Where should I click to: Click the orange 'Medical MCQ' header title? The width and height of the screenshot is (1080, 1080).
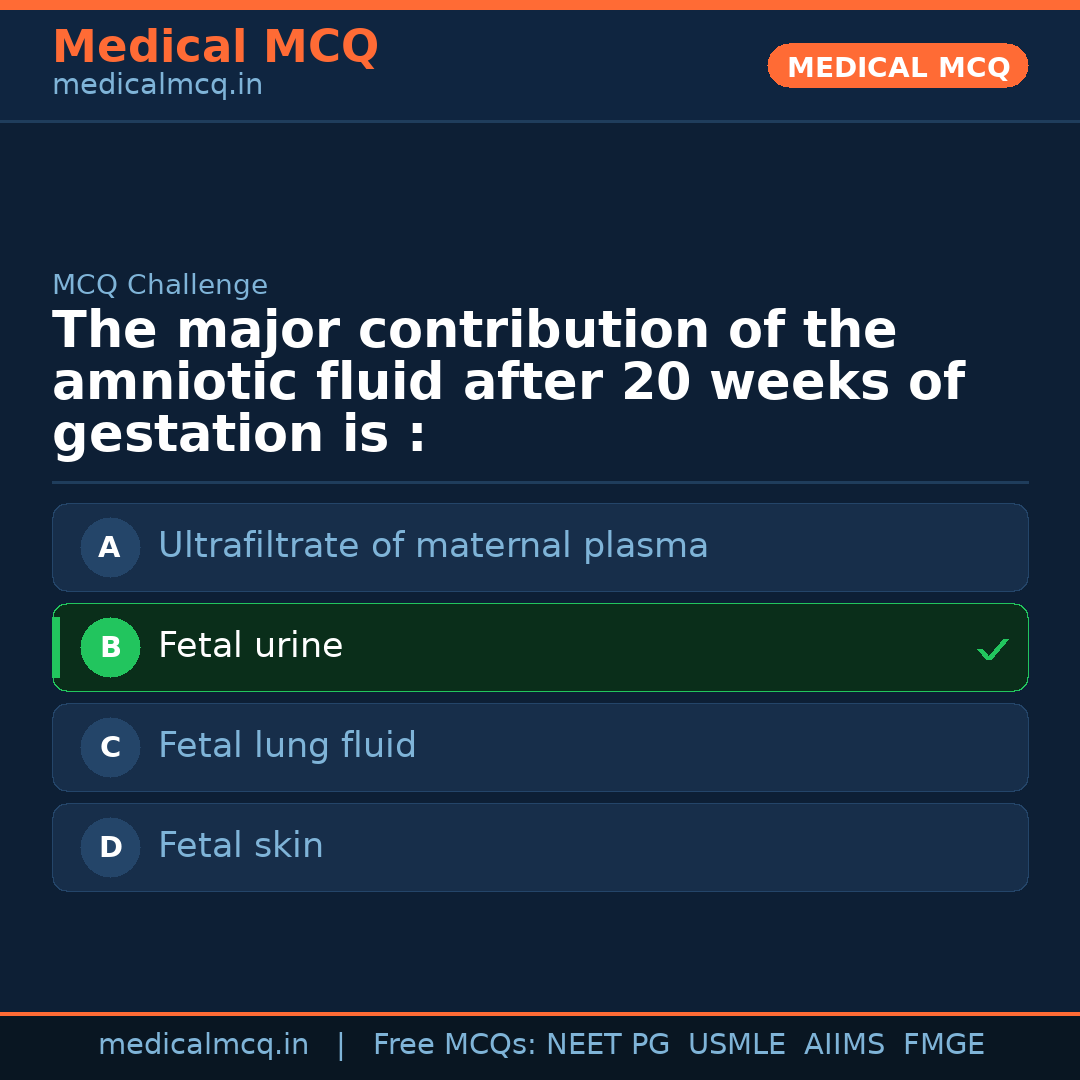215,47
